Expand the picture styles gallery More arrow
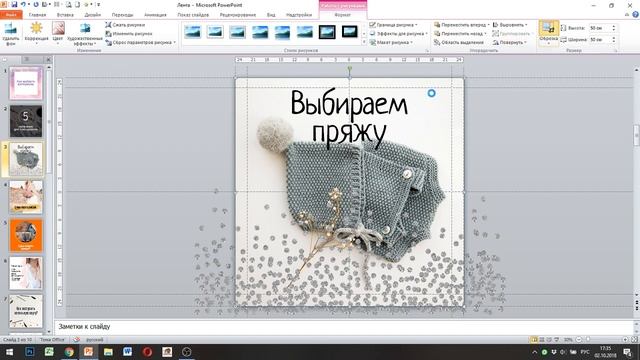640x360 pixels. 364,42
